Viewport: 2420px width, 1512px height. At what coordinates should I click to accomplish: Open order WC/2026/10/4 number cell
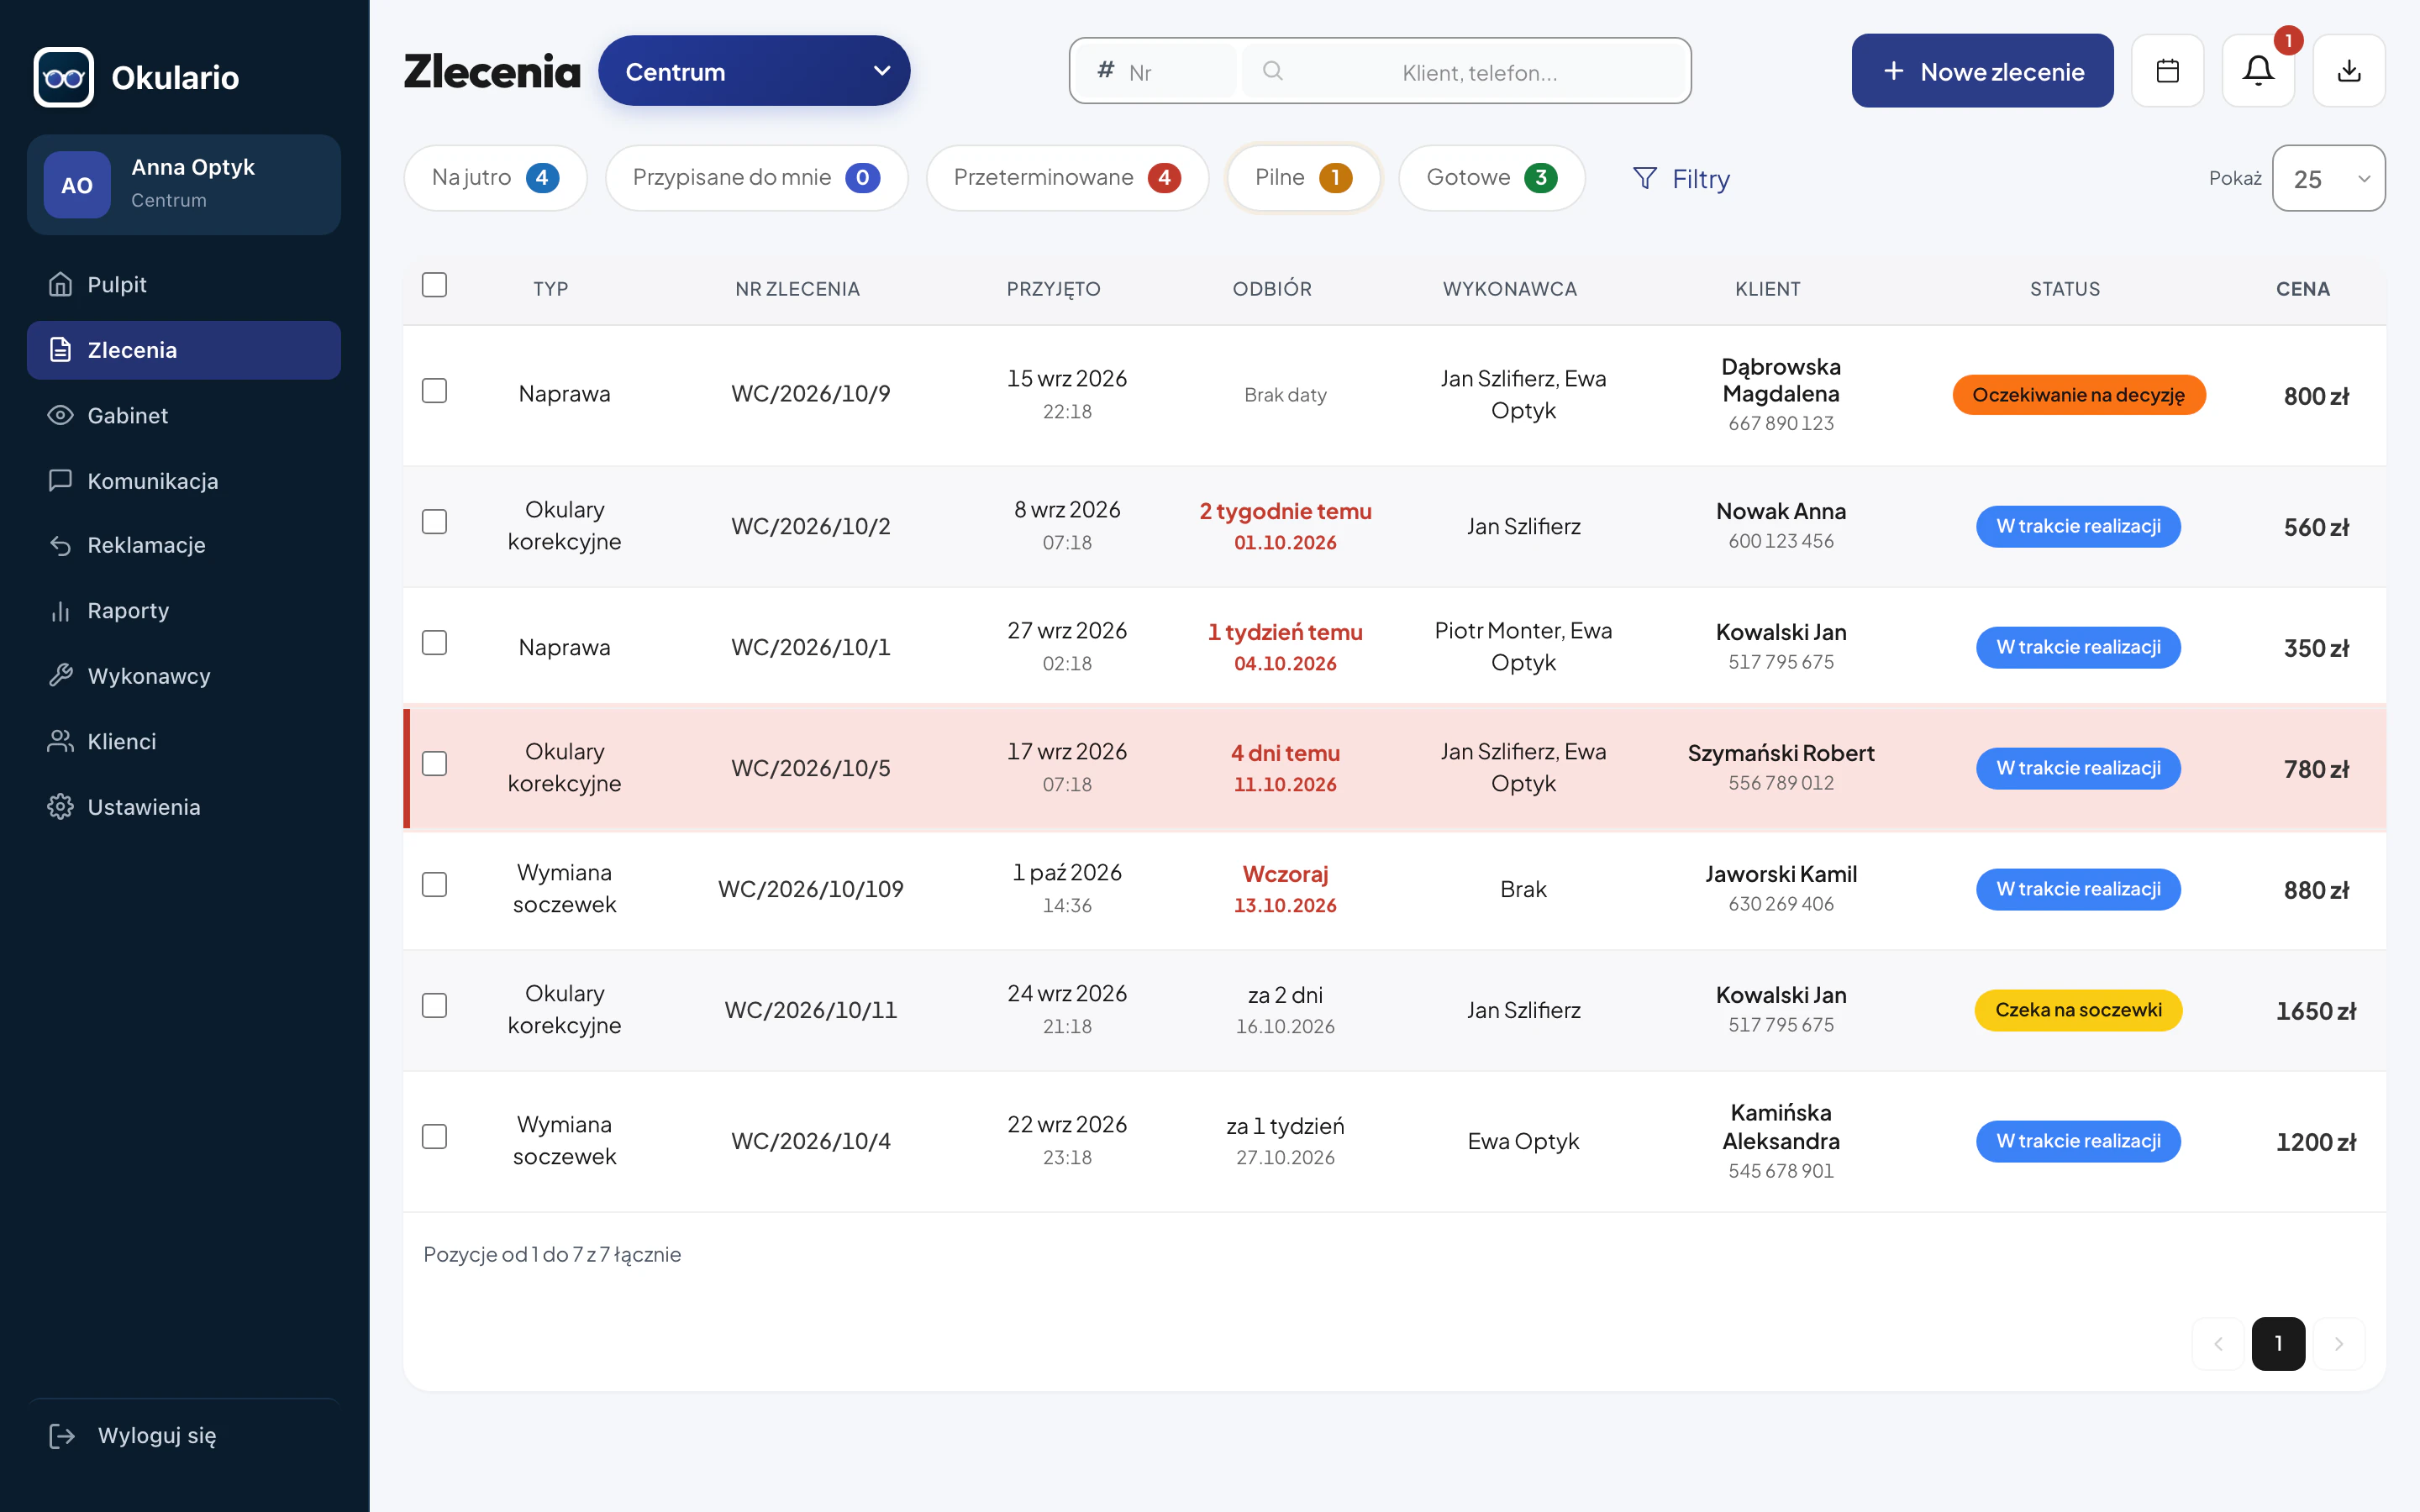[811, 1141]
